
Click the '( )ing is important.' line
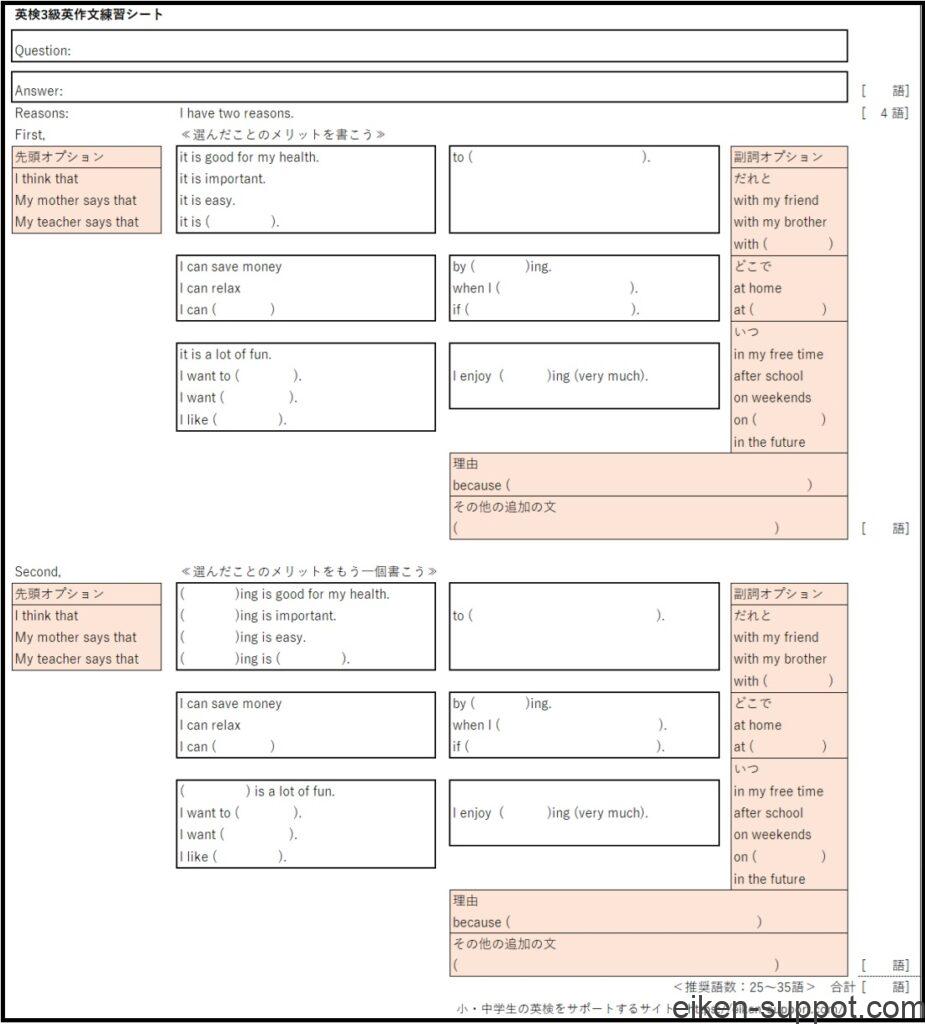click(x=259, y=616)
